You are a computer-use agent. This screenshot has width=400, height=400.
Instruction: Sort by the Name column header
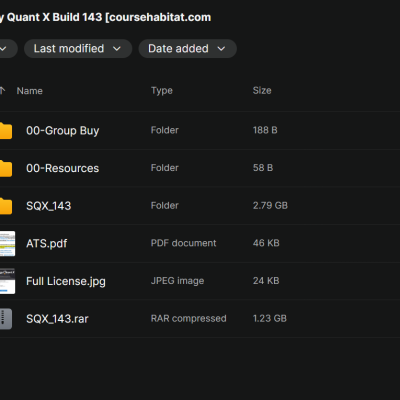pos(30,91)
